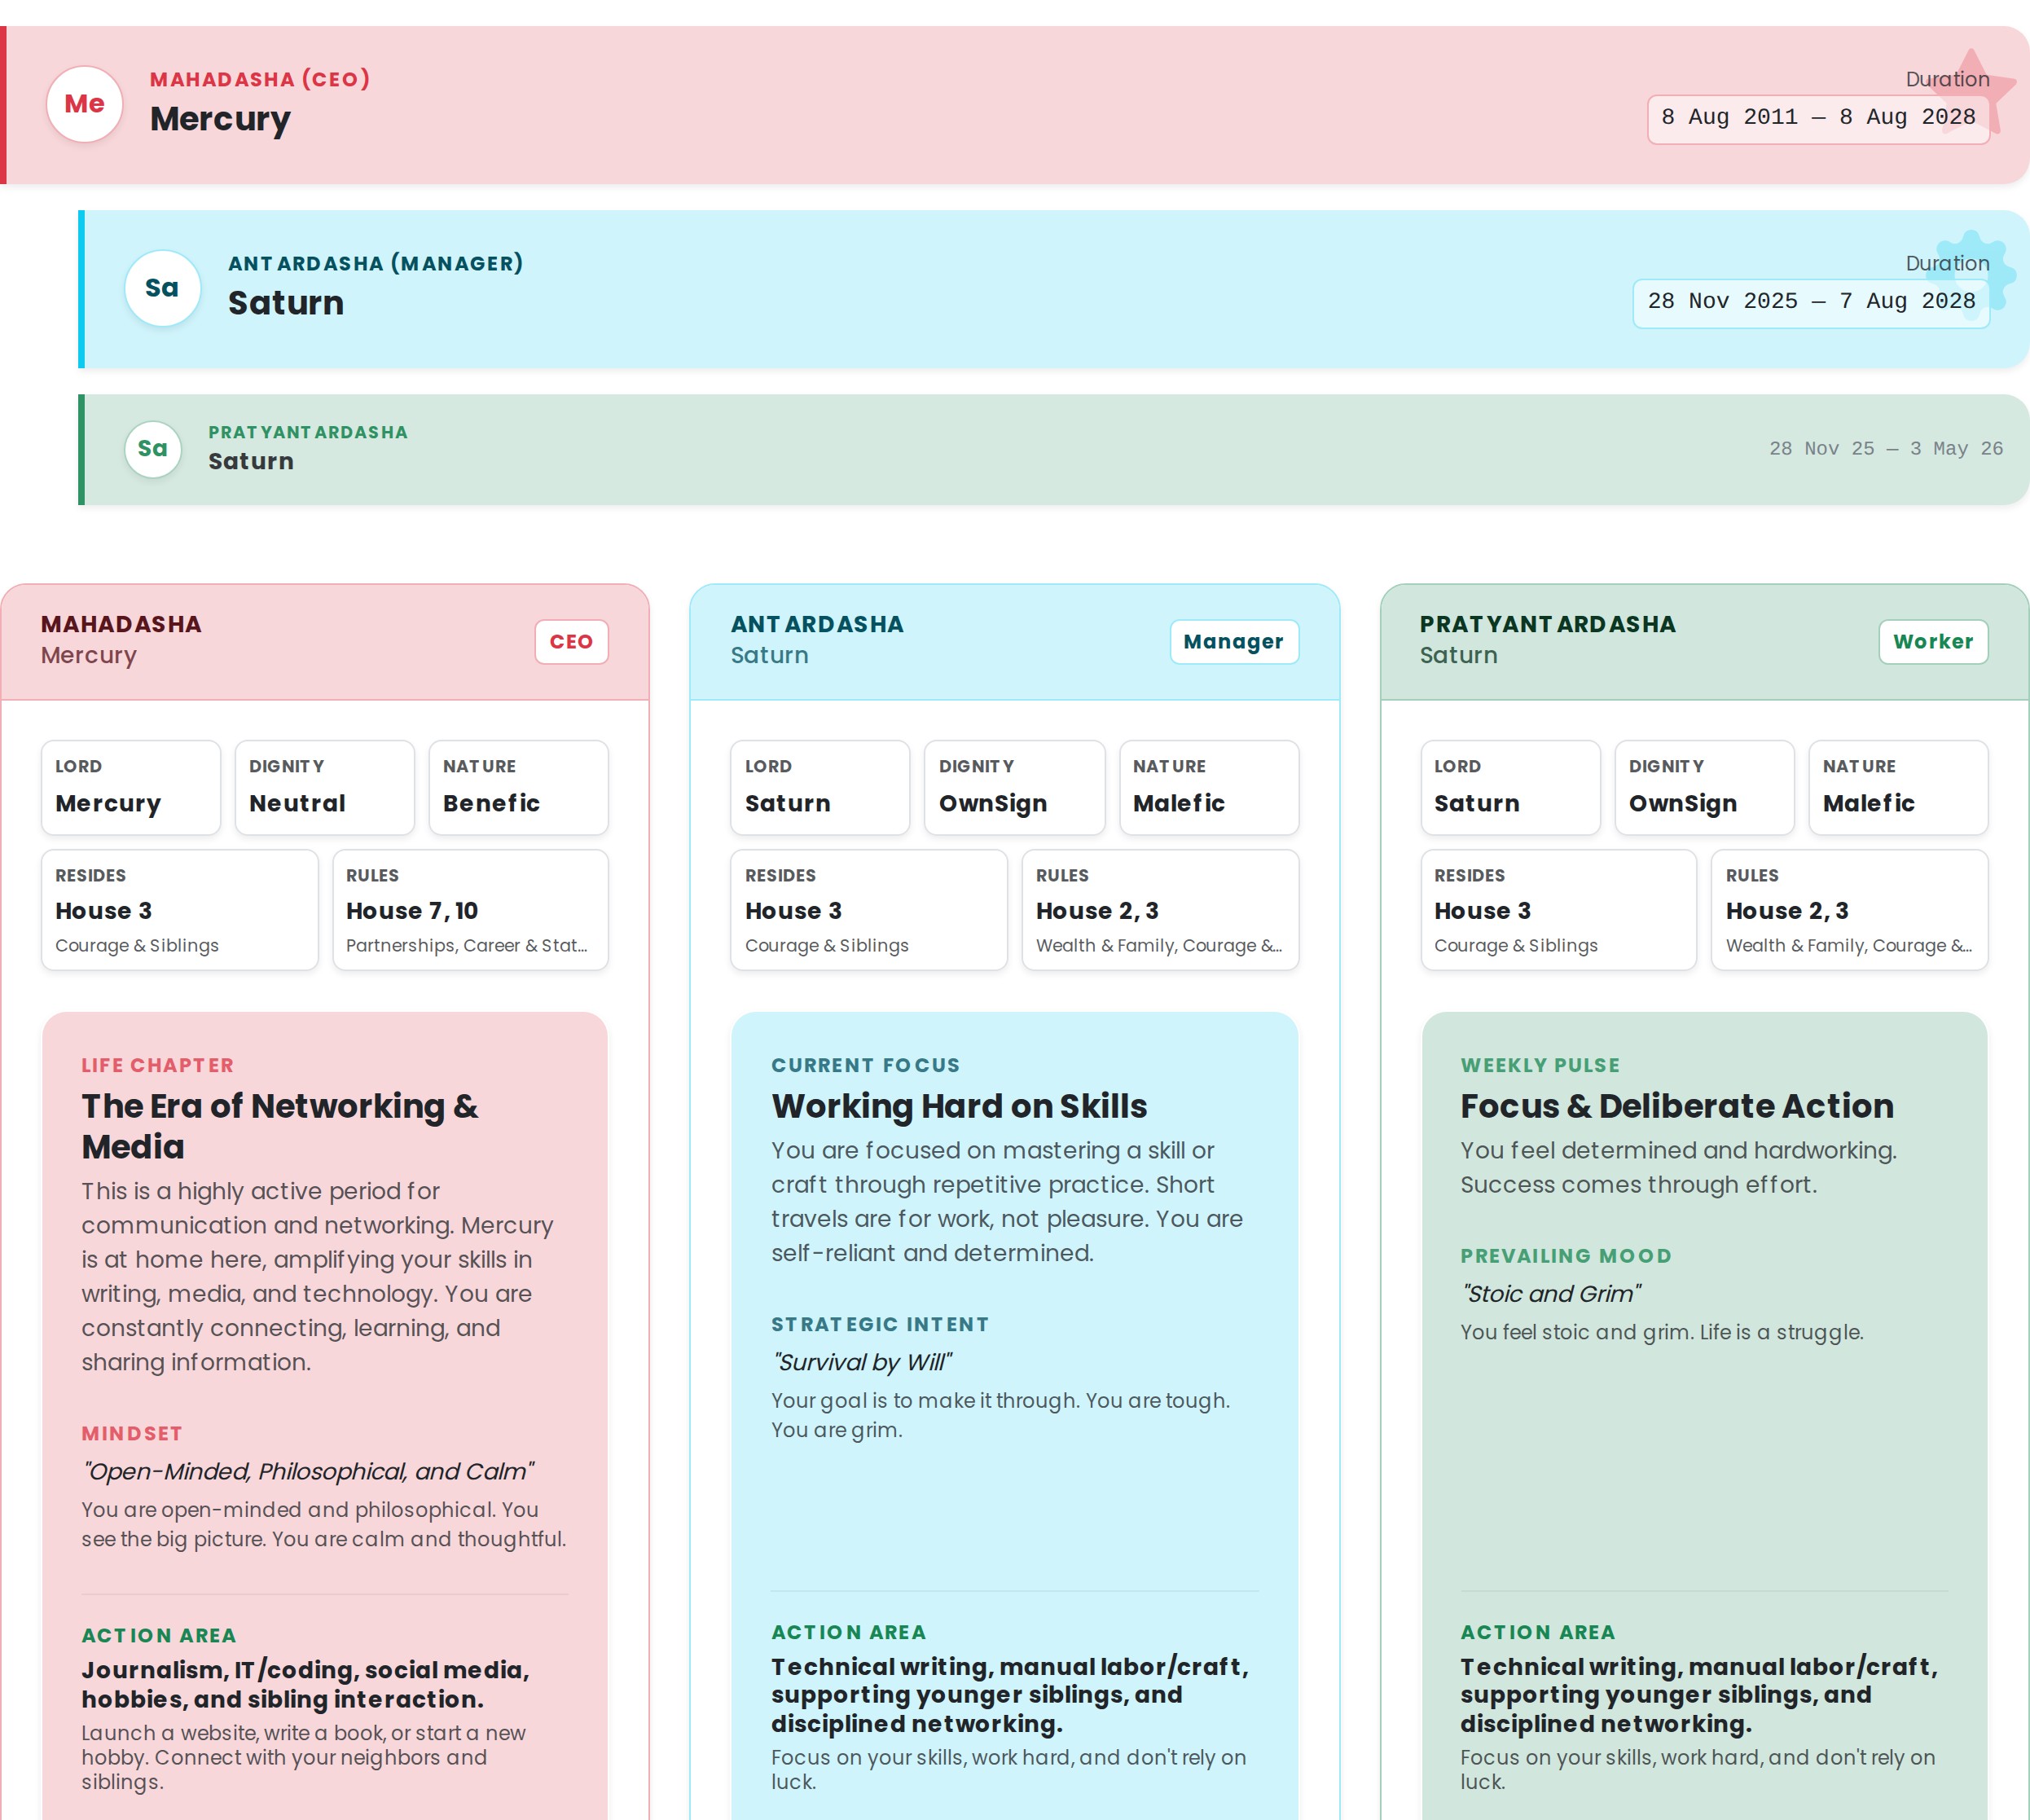
Task: Click the Me circle icon for Mercury
Action: coord(85,104)
